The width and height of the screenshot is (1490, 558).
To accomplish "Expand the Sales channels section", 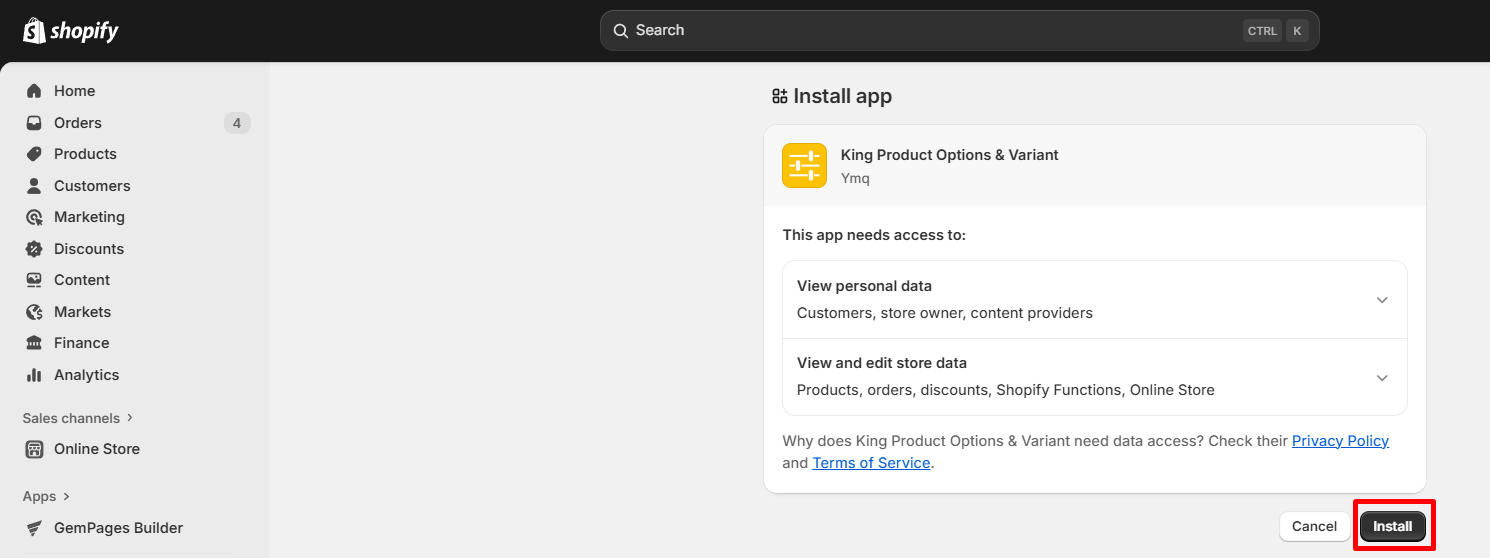I will tap(129, 418).
